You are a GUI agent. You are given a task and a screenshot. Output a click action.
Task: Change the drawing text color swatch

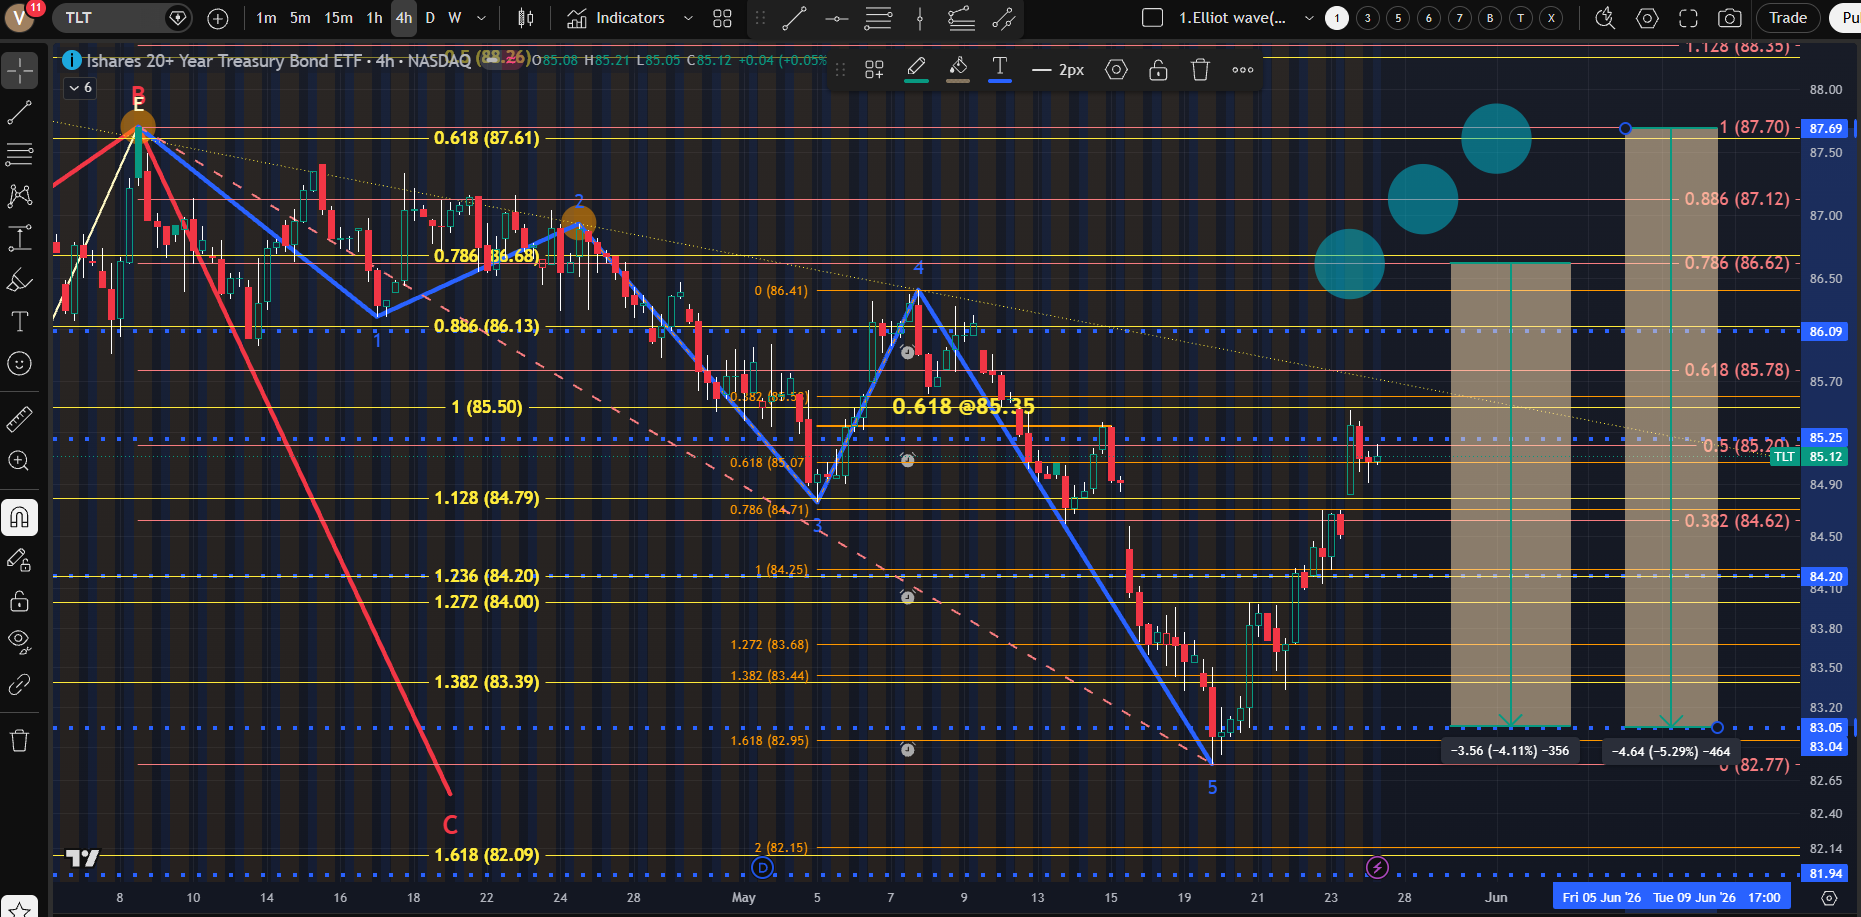[1000, 70]
